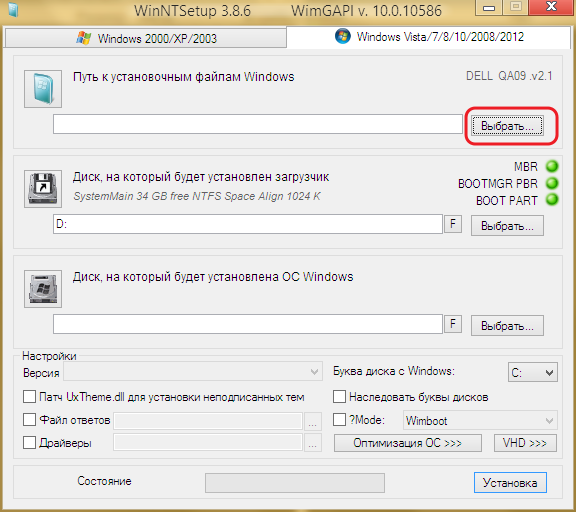Image resolution: width=576 pixels, height=512 pixels.
Task: Click the installation files path field
Action: [x=258, y=124]
